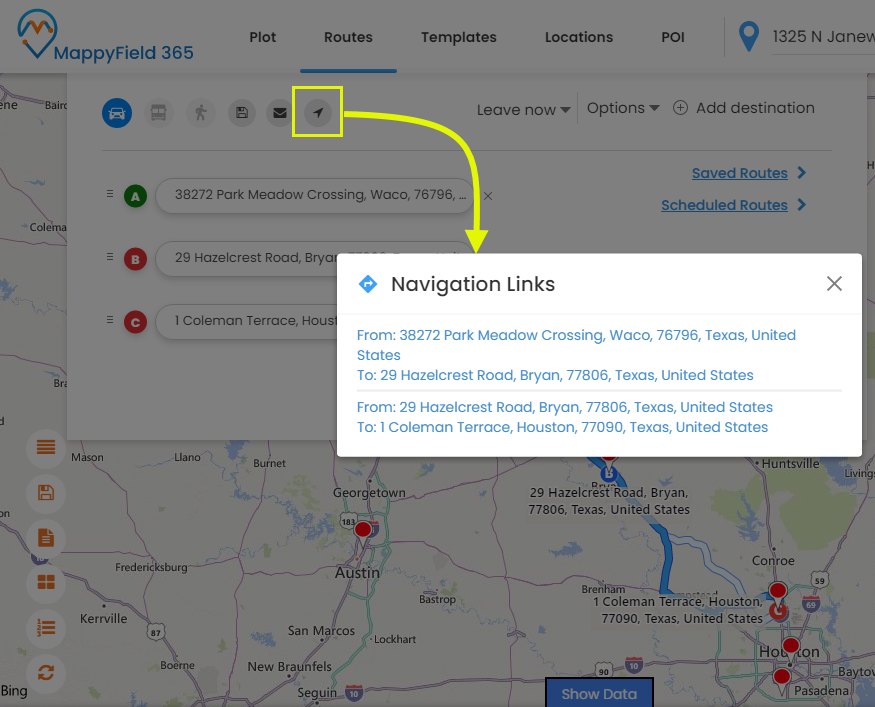Open the save panel in the sidebar
875x707 pixels.
(x=45, y=493)
